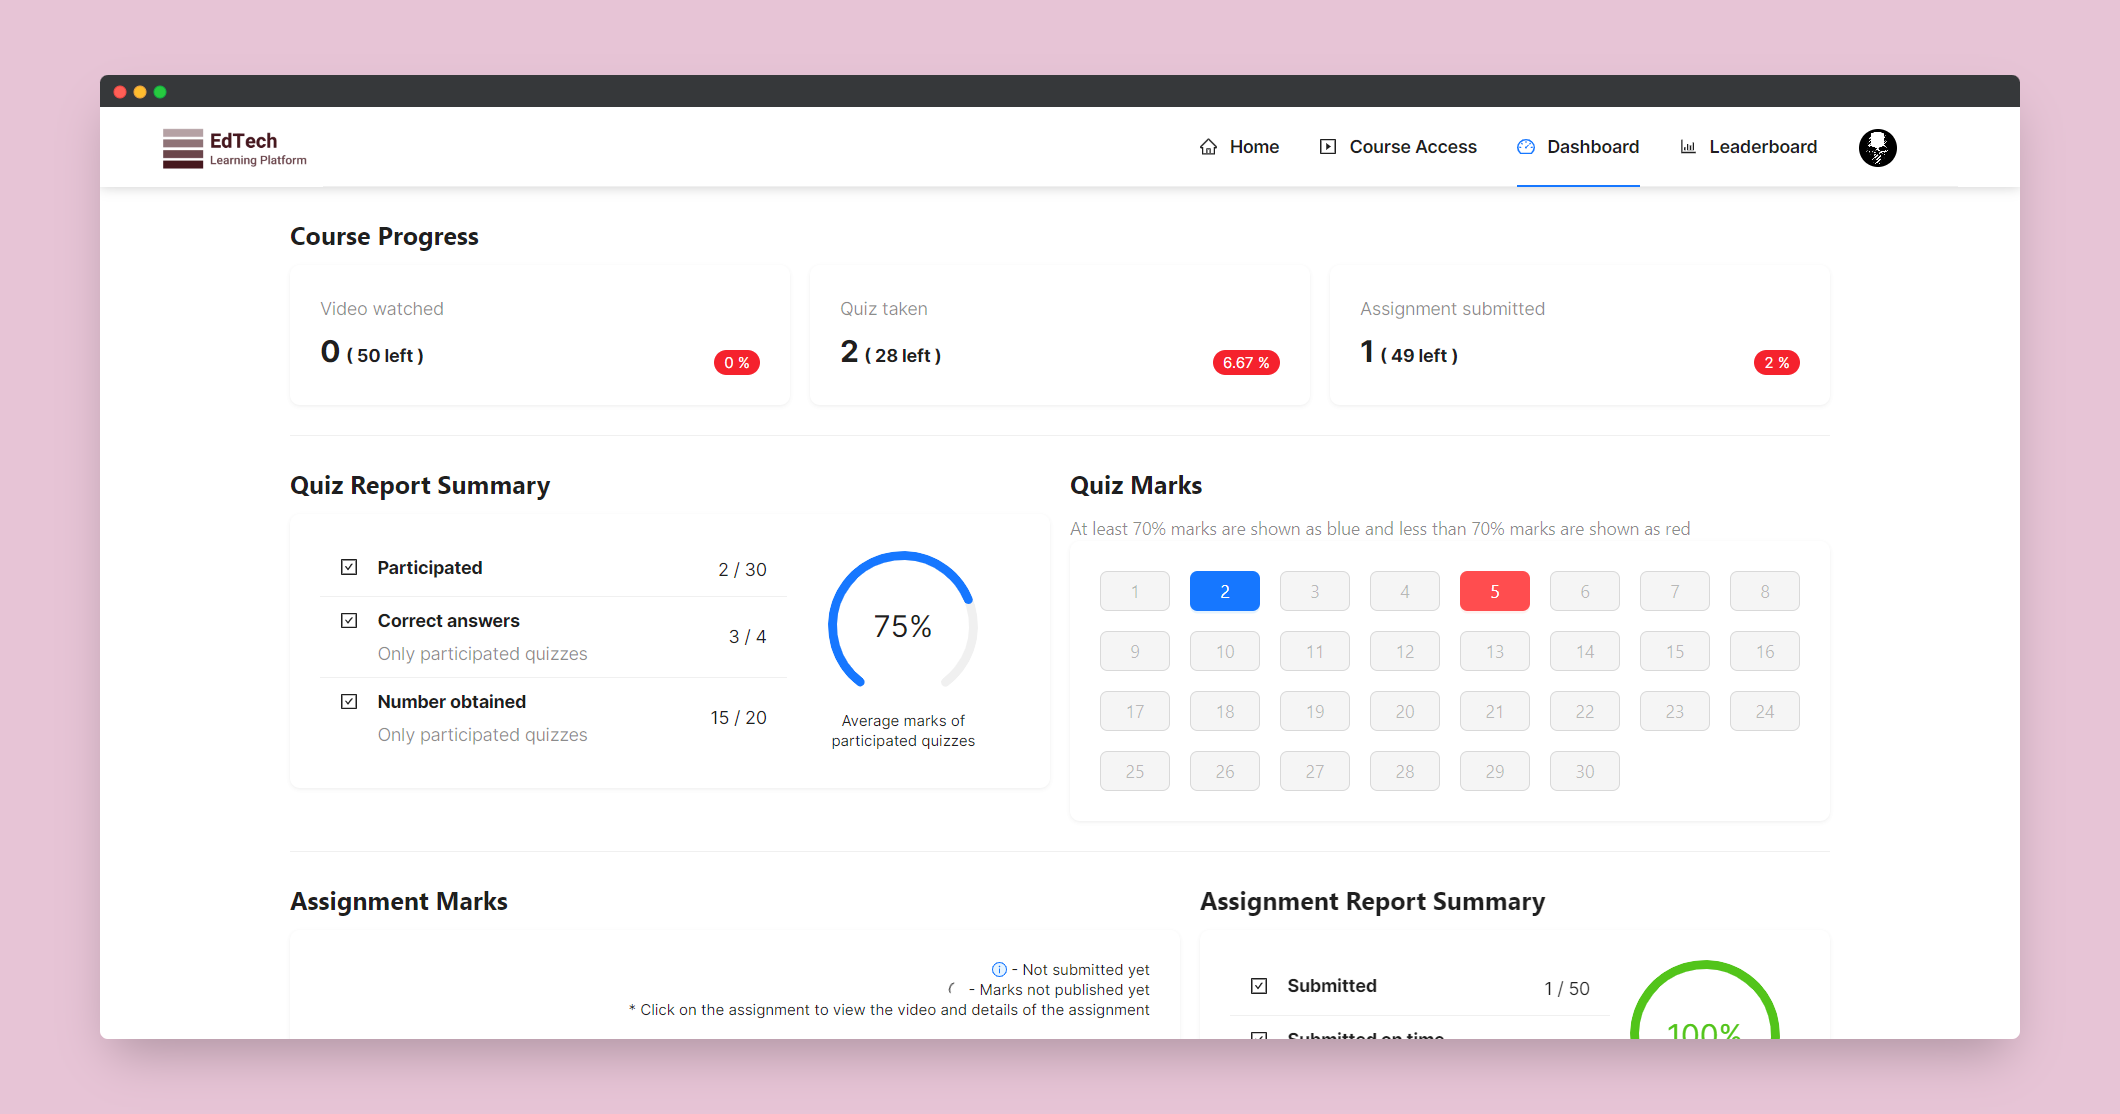The height and width of the screenshot is (1114, 2120).
Task: Click the 6.67 % quiz taken badge
Action: tap(1245, 362)
